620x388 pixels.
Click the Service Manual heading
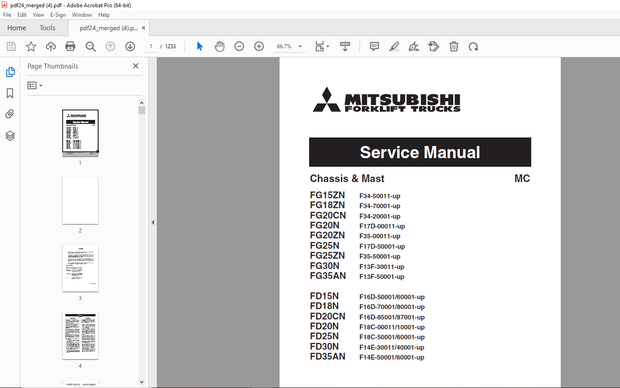click(x=420, y=152)
